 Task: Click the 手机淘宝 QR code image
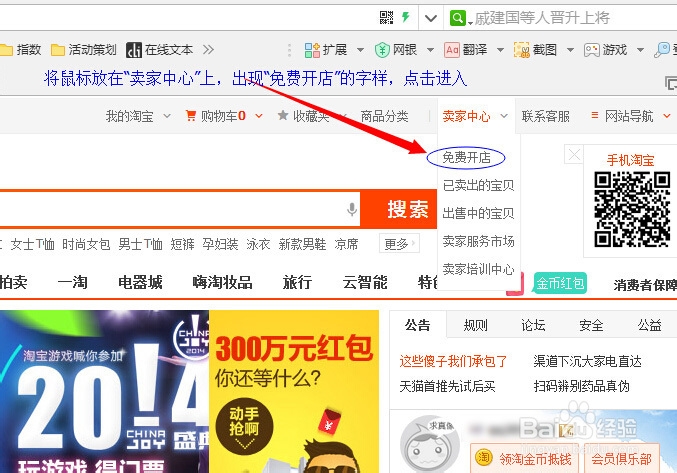632,209
